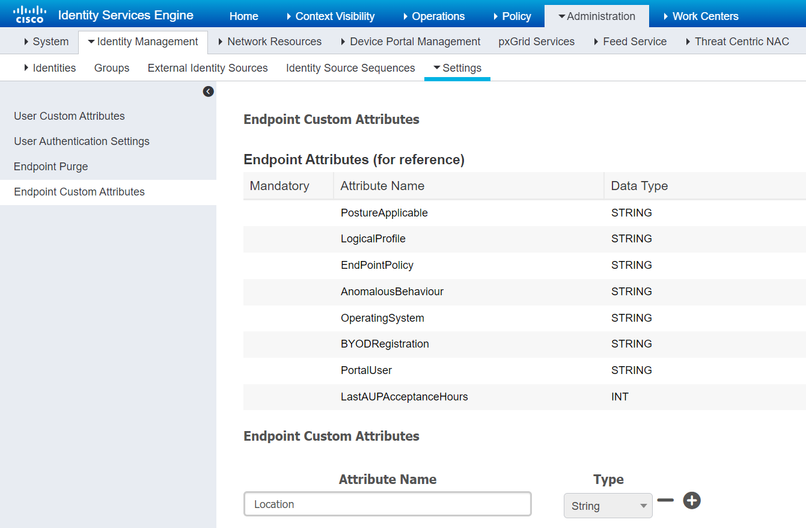The width and height of the screenshot is (806, 528).
Task: Expand the Policy menu
Action: pyautogui.click(x=512, y=16)
